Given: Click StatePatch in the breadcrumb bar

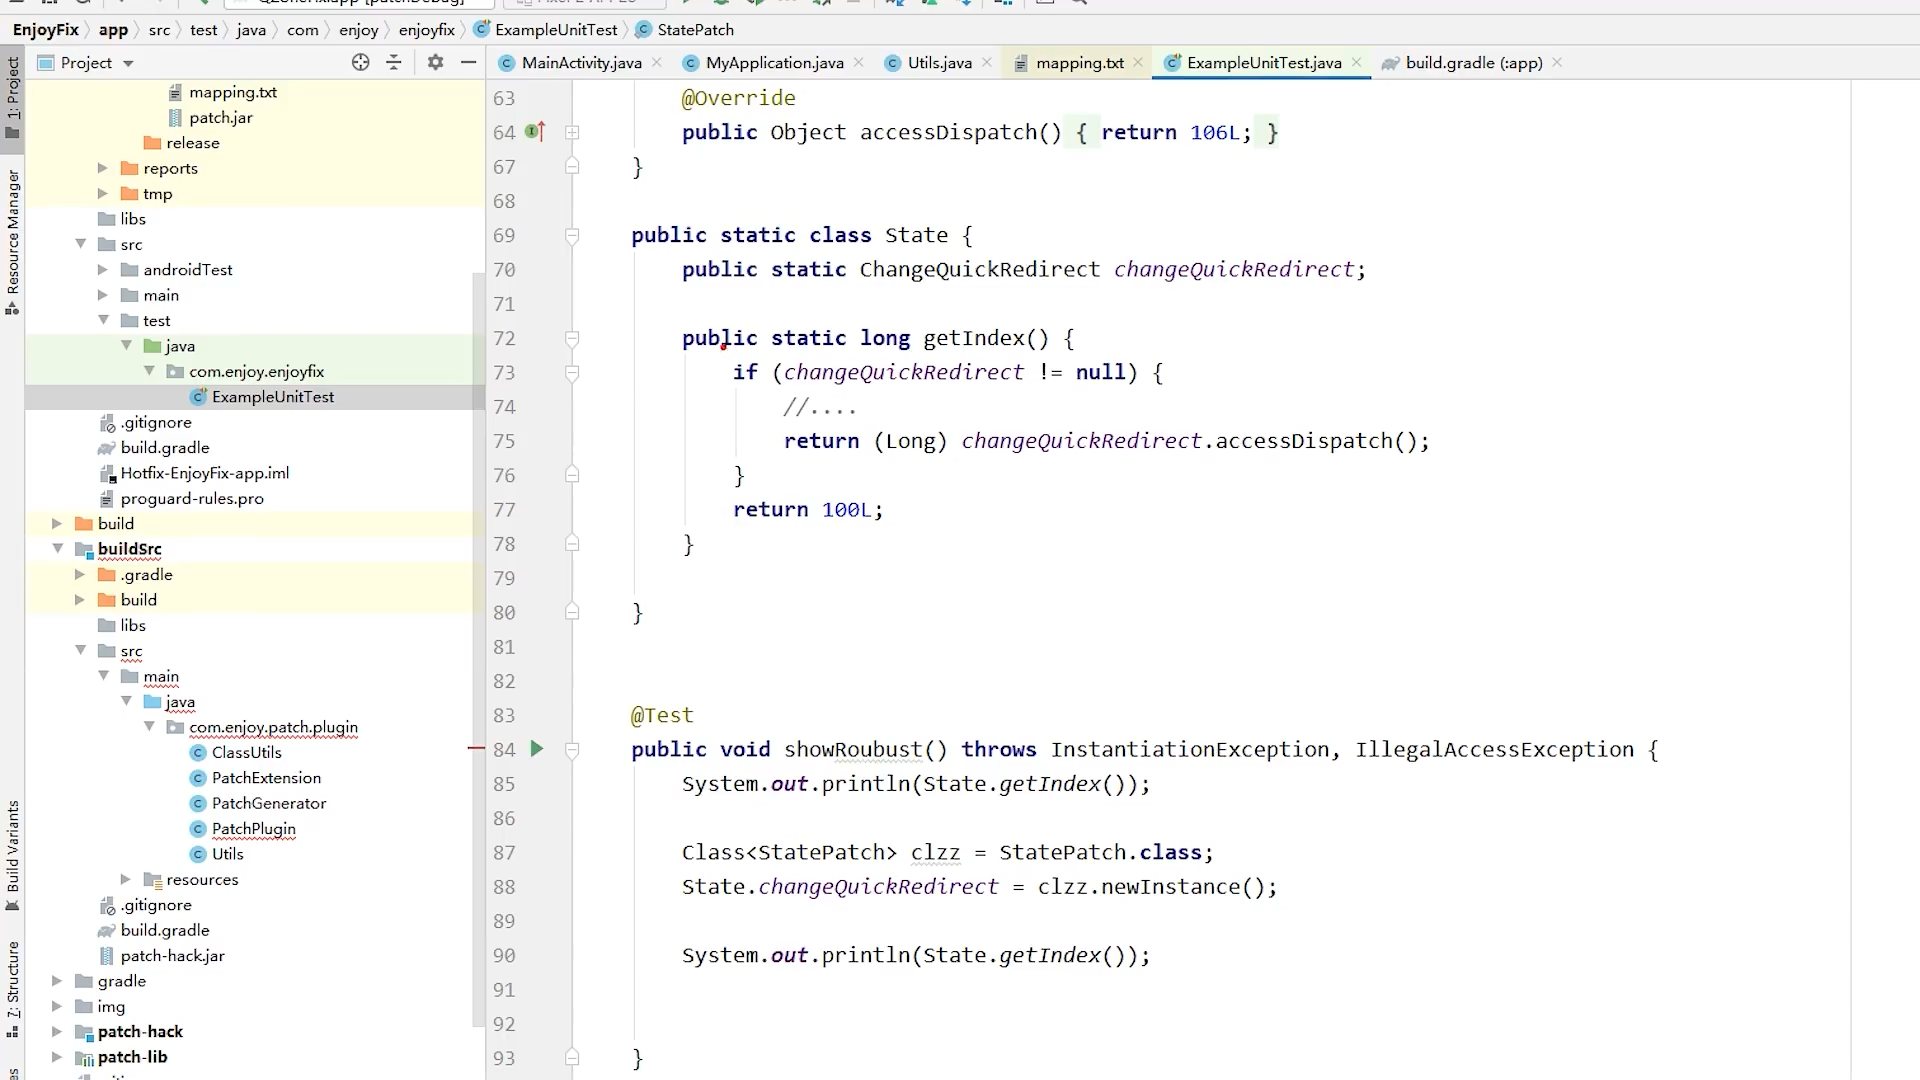Looking at the screenshot, I should [x=695, y=30].
